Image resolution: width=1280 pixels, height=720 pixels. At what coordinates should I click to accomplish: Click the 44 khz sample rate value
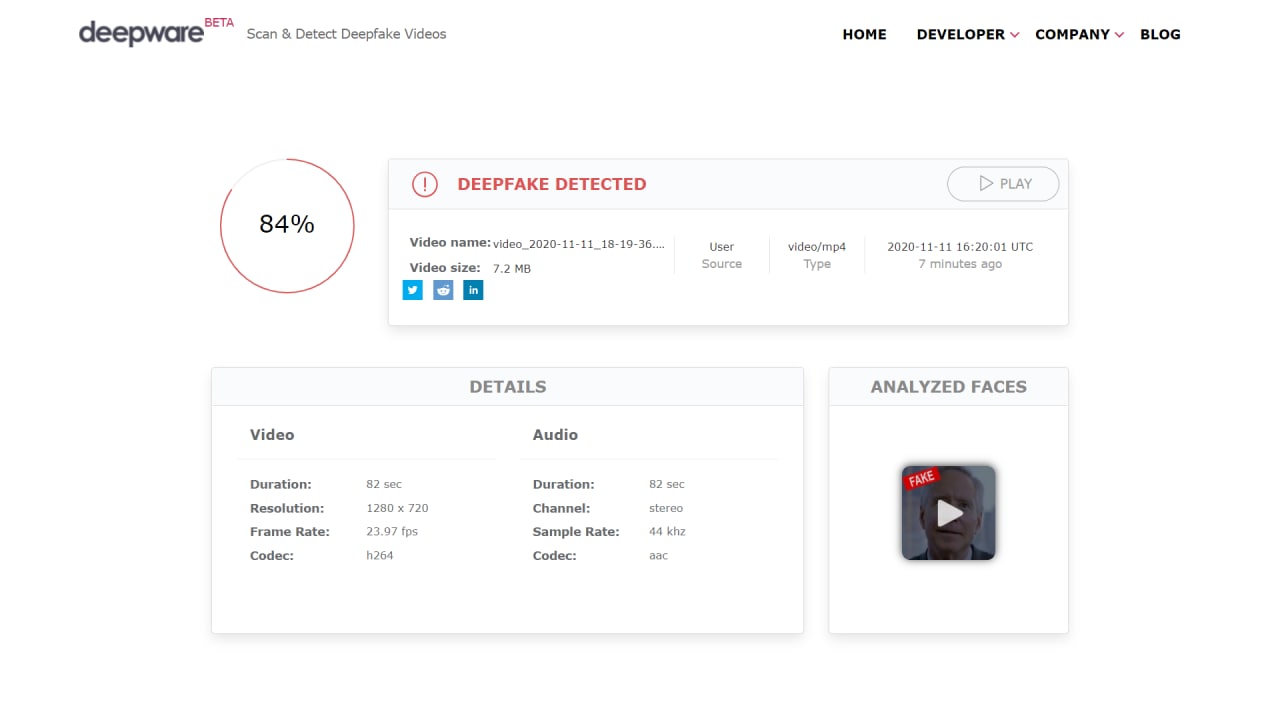point(667,532)
